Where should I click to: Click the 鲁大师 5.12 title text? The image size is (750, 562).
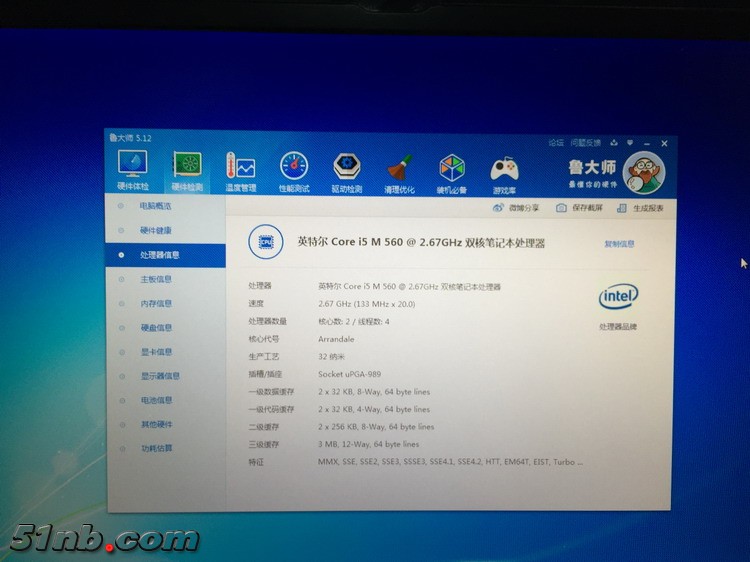[x=130, y=138]
